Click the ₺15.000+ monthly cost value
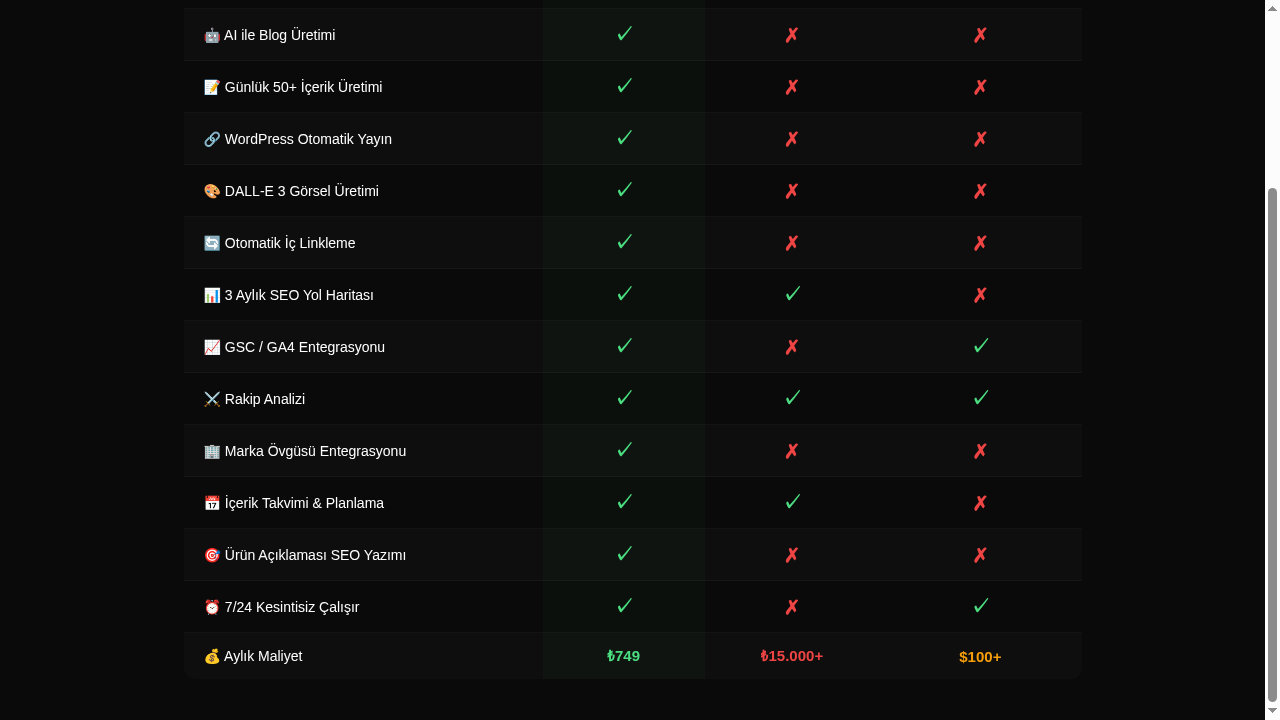1280x720 pixels. [791, 656]
